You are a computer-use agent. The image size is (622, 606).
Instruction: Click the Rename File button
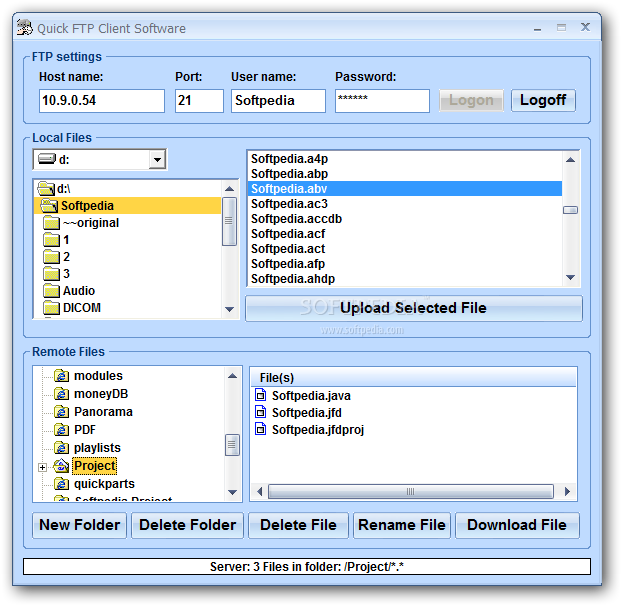(x=402, y=525)
